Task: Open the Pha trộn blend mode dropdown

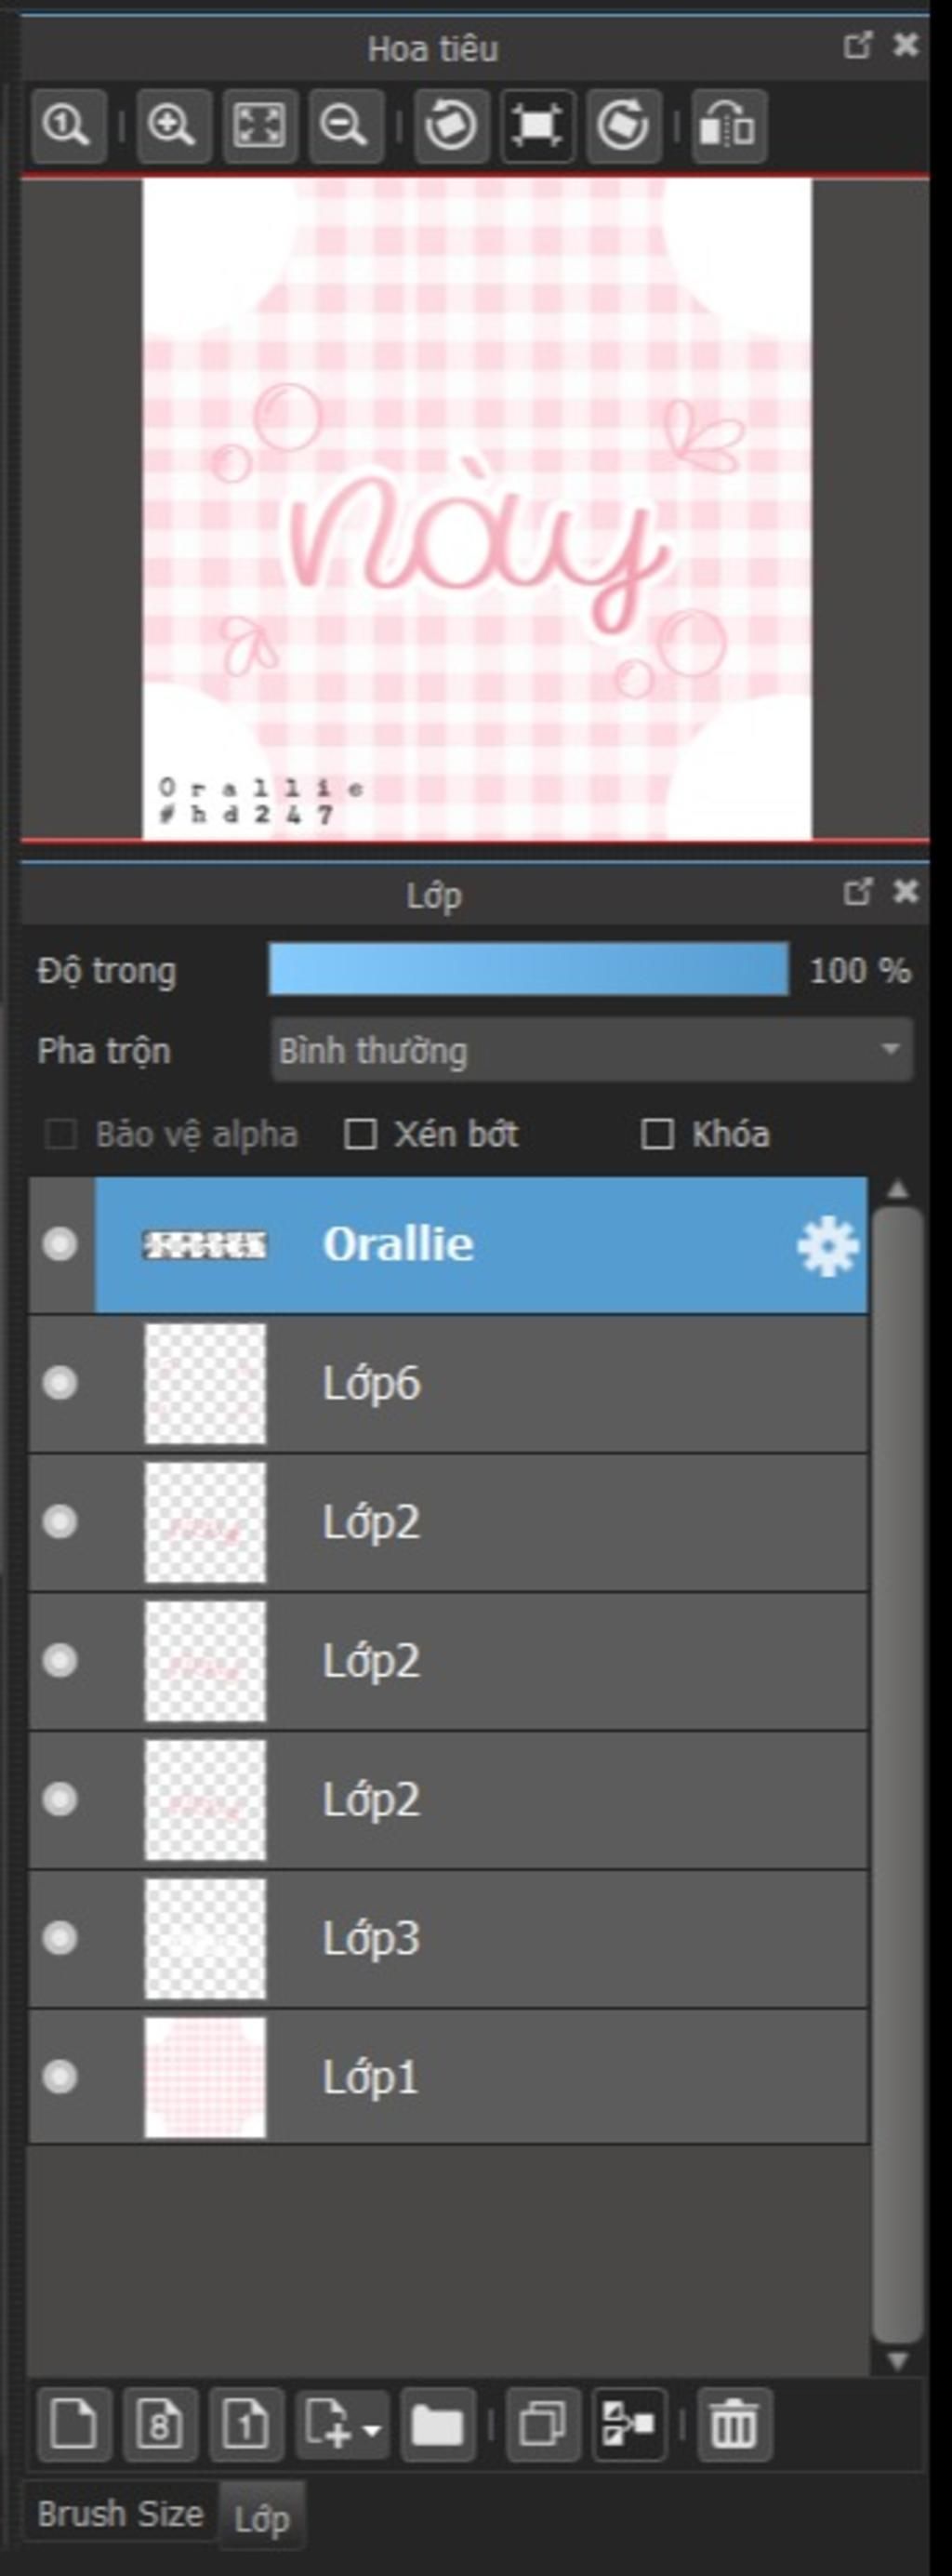Action: pyautogui.click(x=592, y=1050)
